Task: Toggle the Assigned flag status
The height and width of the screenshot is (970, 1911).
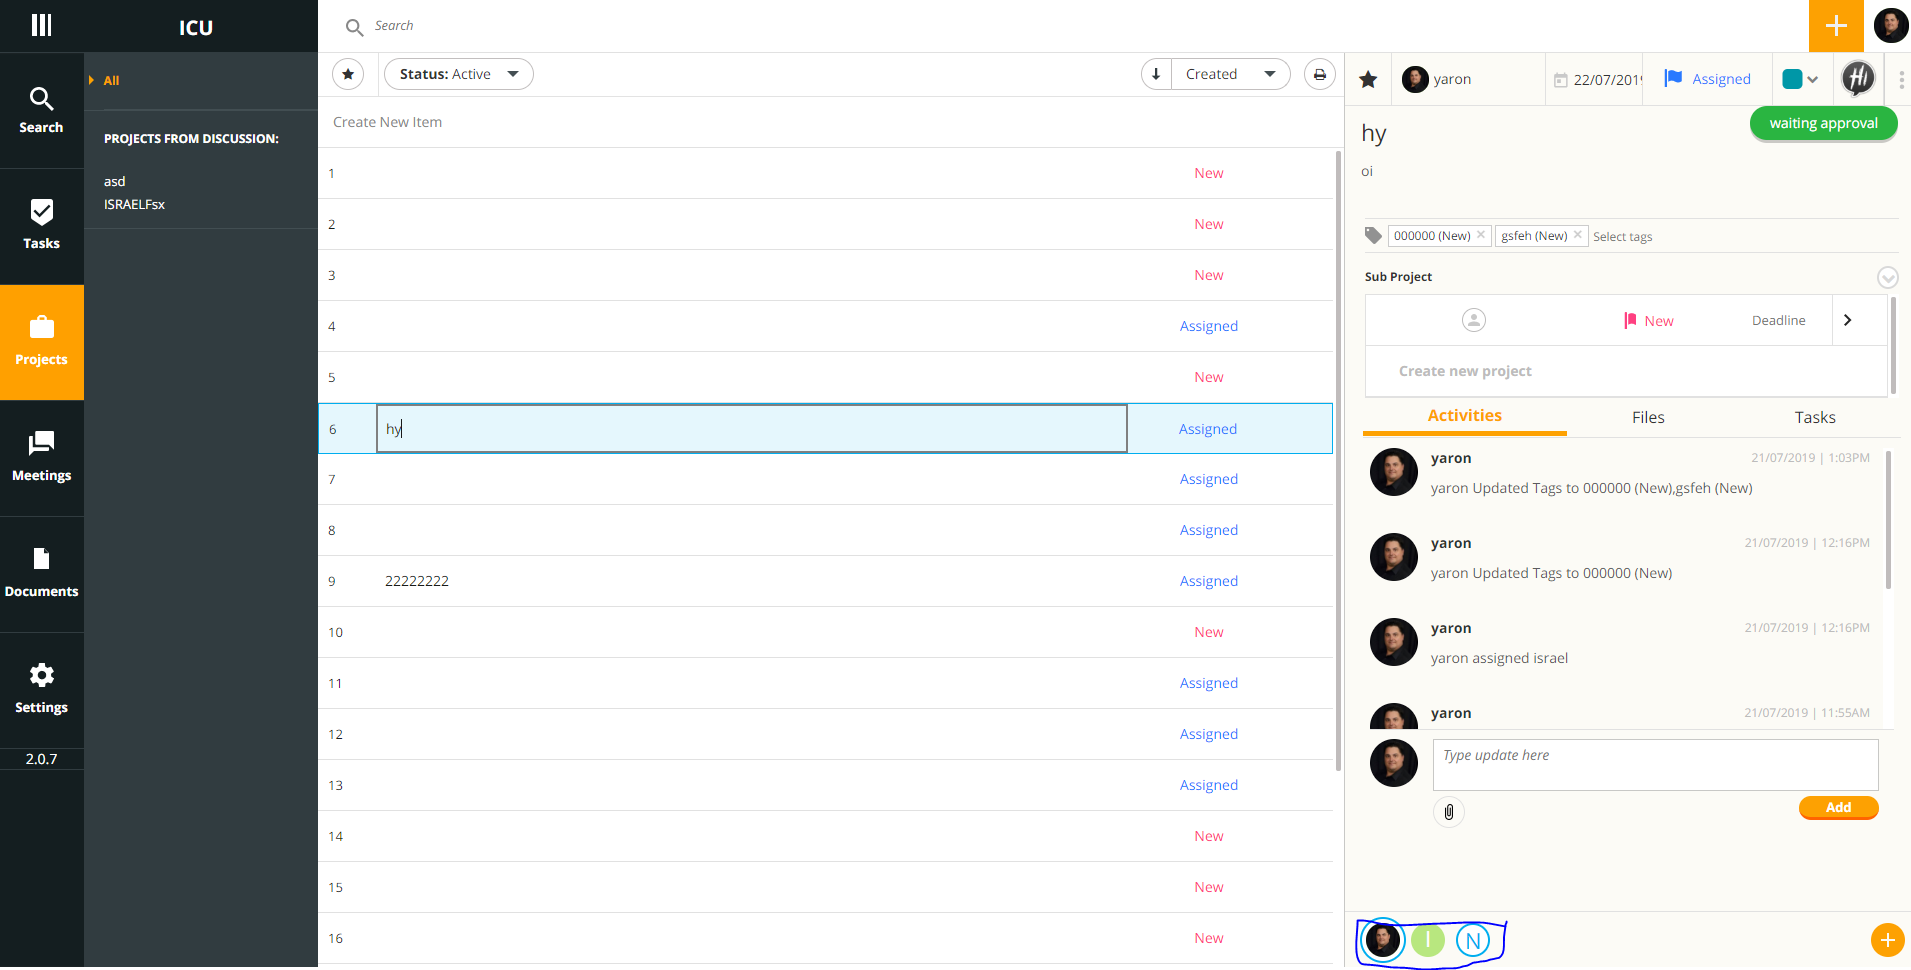Action: pos(1706,78)
